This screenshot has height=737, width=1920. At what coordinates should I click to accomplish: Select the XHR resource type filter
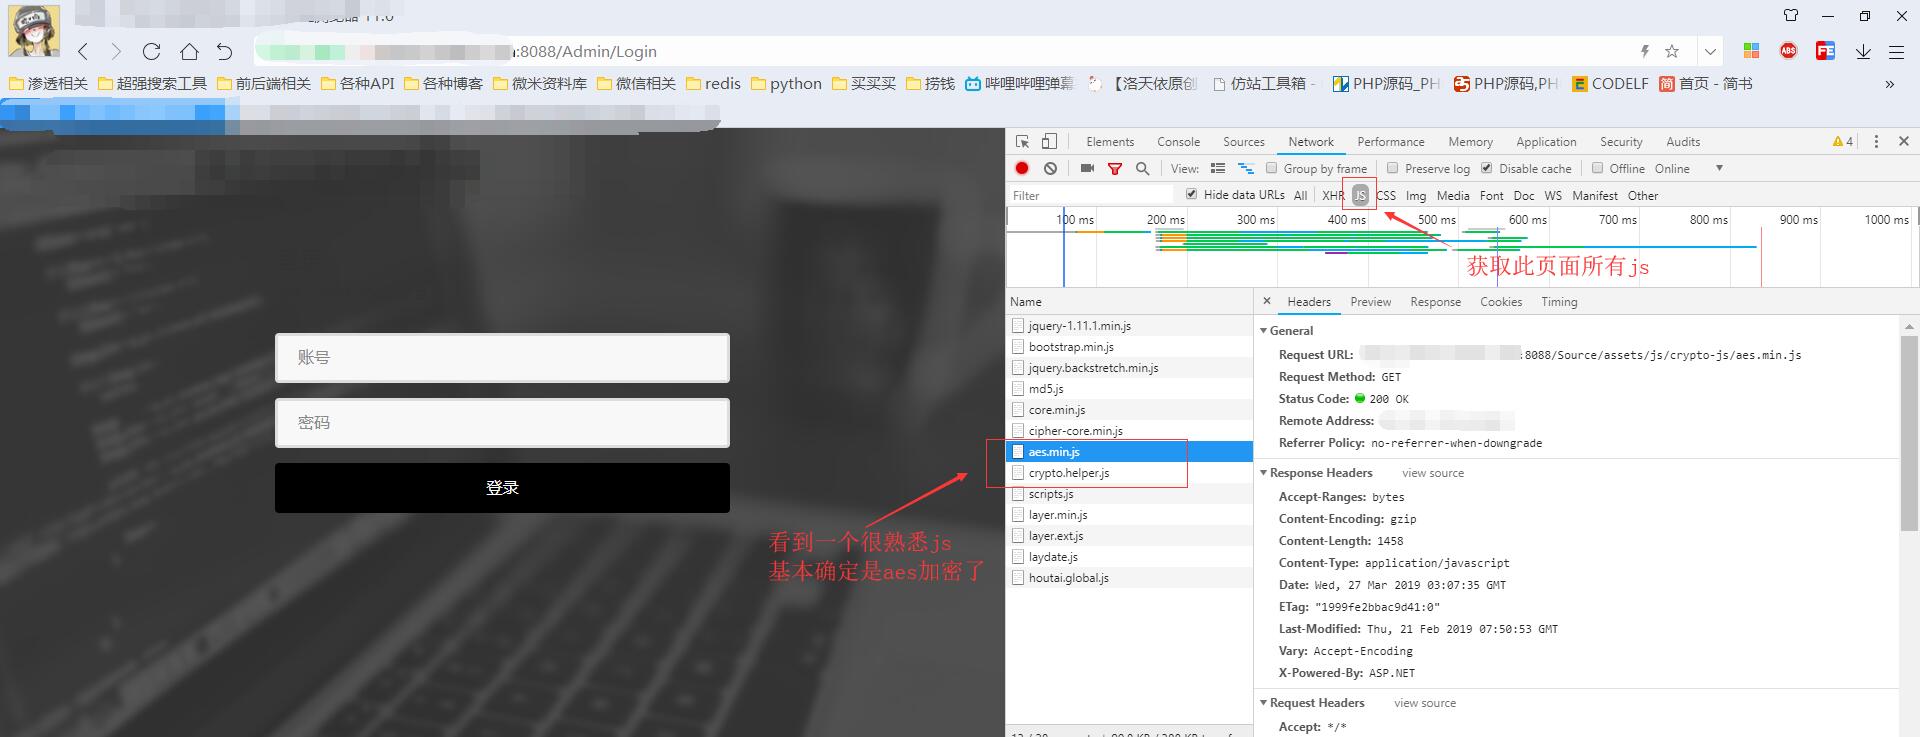1333,195
